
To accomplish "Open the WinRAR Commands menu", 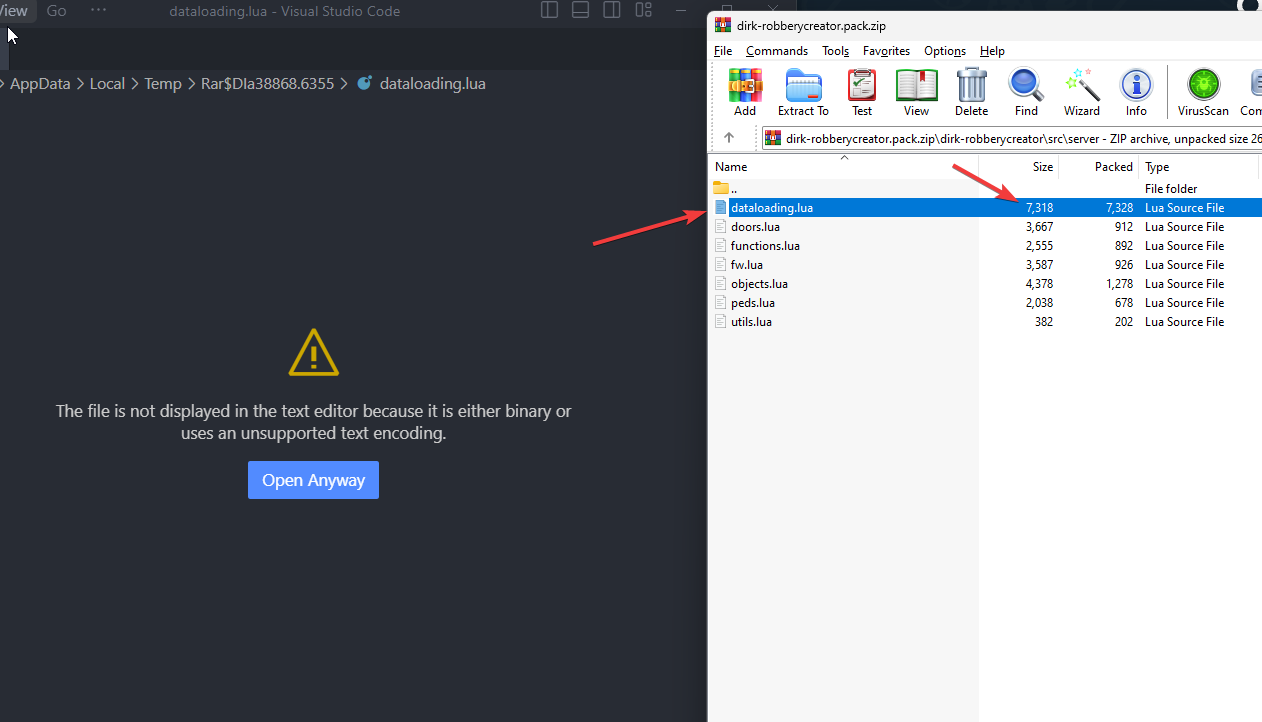I will (x=777, y=51).
